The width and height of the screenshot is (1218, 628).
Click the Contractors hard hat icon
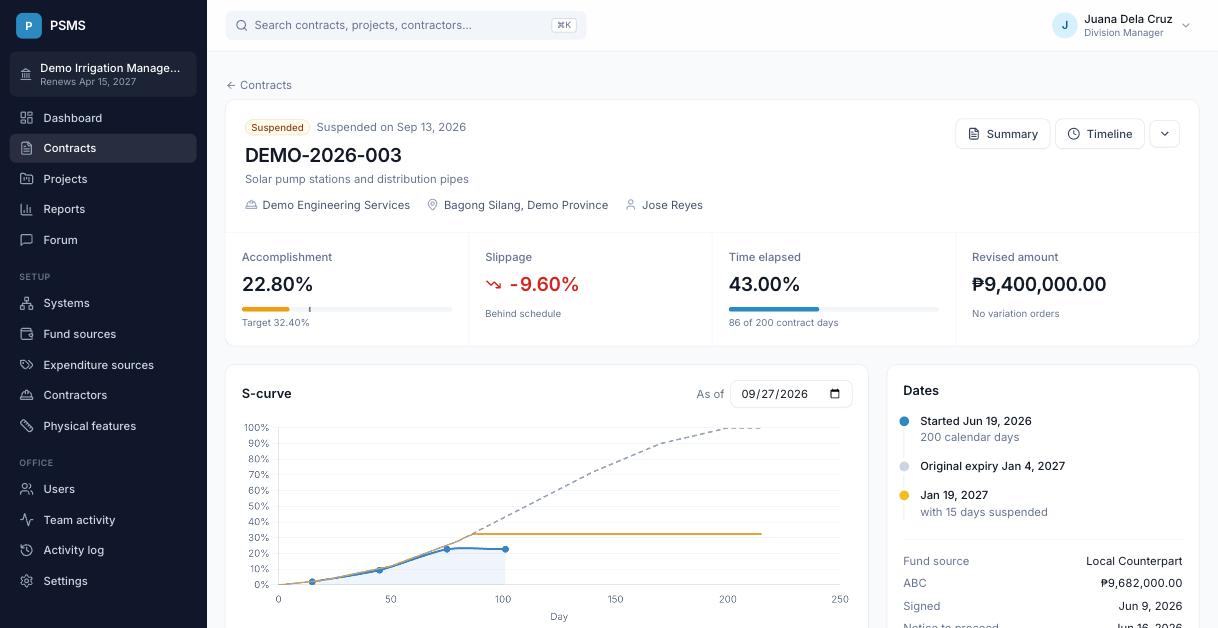point(27,395)
